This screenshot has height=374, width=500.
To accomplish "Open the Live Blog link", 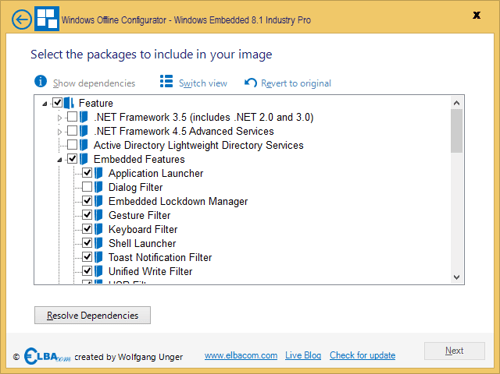I will (303, 355).
